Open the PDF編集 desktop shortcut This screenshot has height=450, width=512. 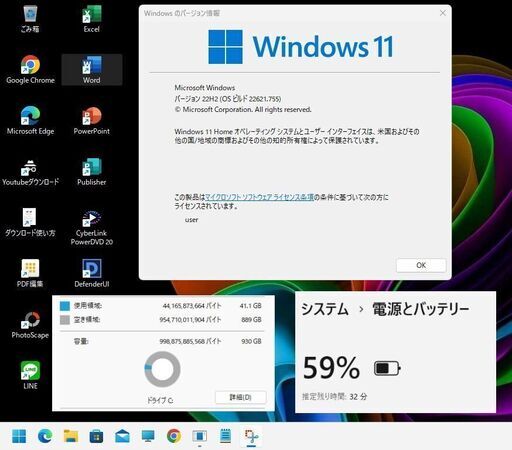30,273
